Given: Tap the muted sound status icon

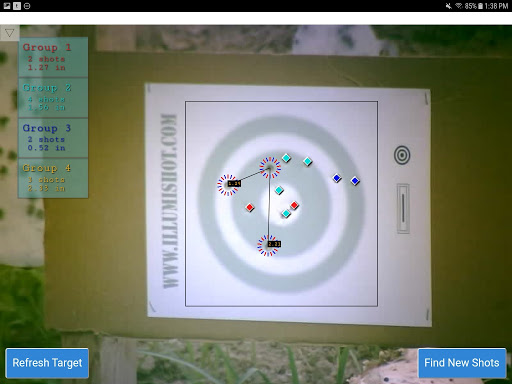Looking at the screenshot, I should (449, 6).
